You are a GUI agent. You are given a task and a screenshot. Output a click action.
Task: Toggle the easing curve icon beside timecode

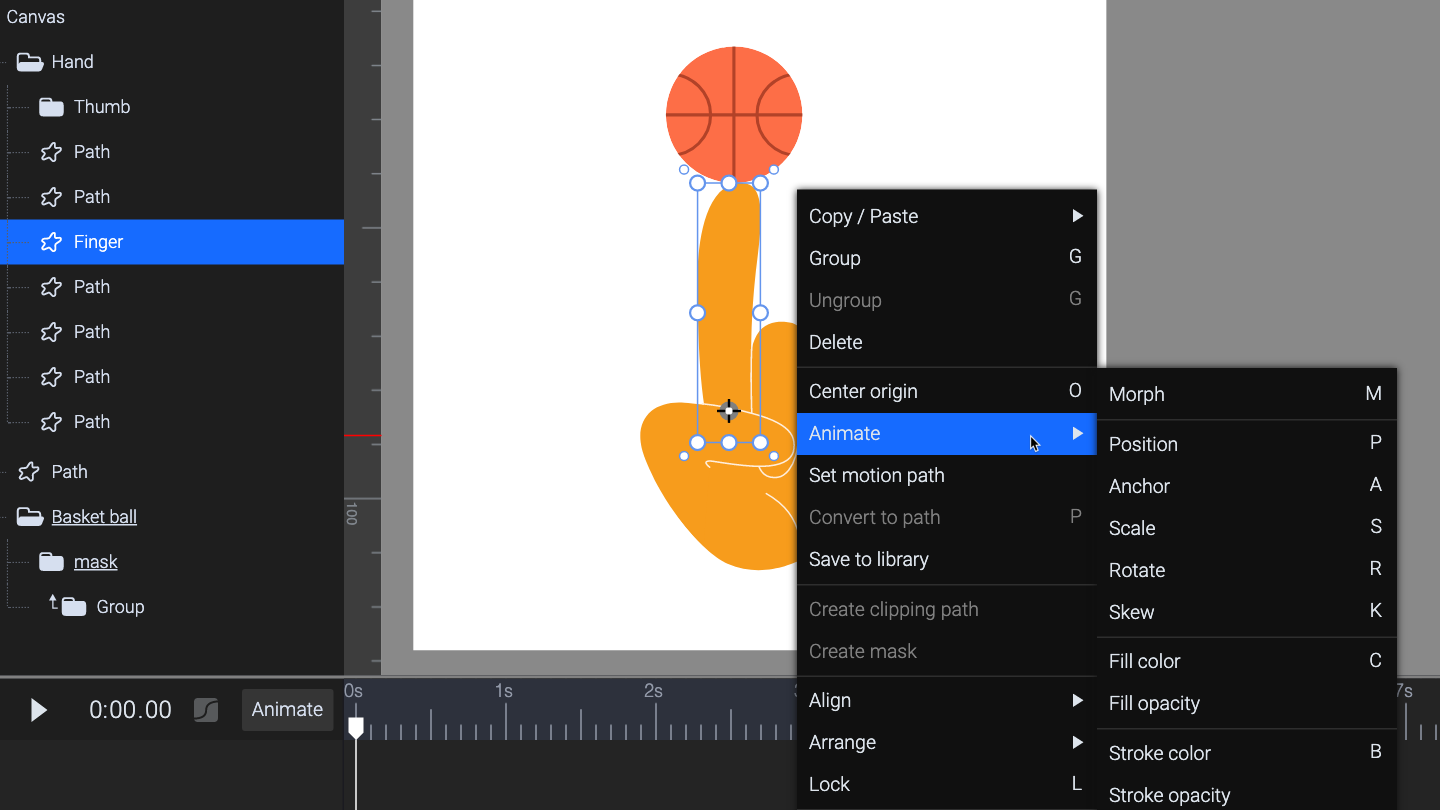click(206, 710)
